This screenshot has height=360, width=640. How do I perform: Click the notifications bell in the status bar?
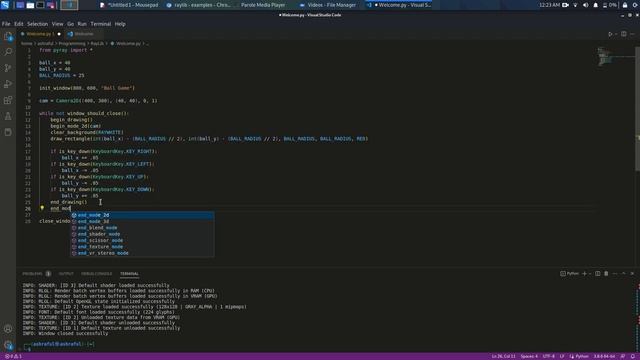coord(633,356)
